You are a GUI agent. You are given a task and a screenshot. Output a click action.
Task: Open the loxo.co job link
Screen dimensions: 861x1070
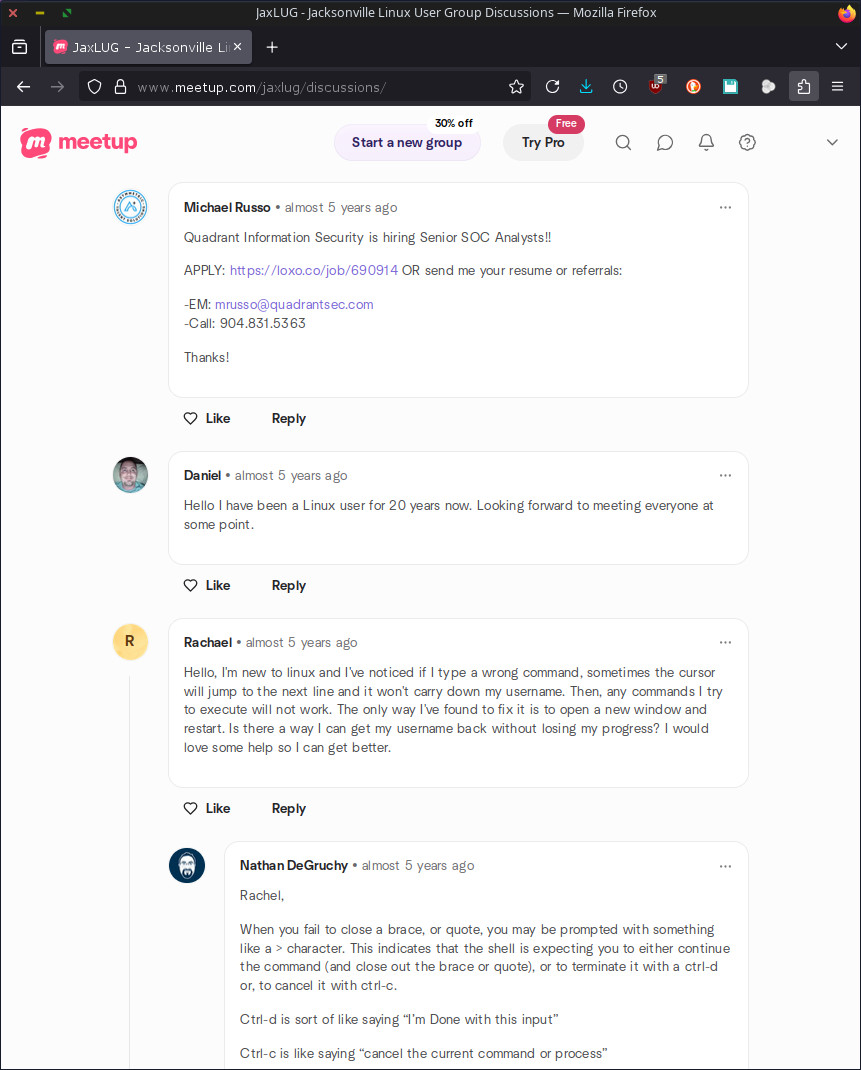click(x=314, y=271)
